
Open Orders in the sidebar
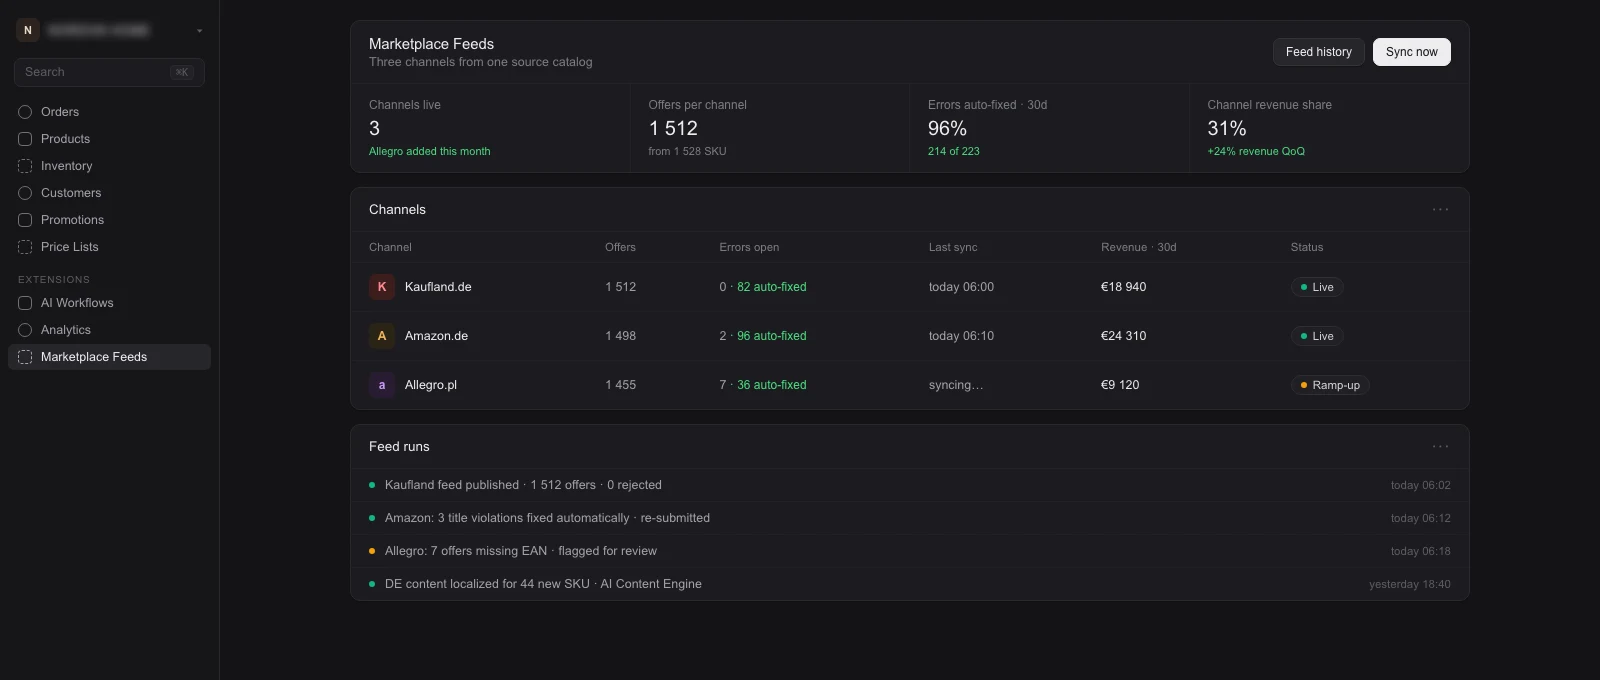[109, 112]
